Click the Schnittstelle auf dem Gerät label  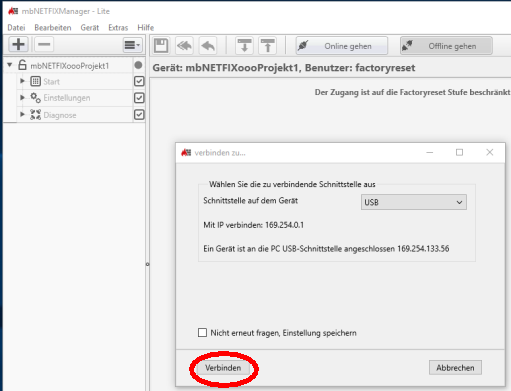[251, 201]
